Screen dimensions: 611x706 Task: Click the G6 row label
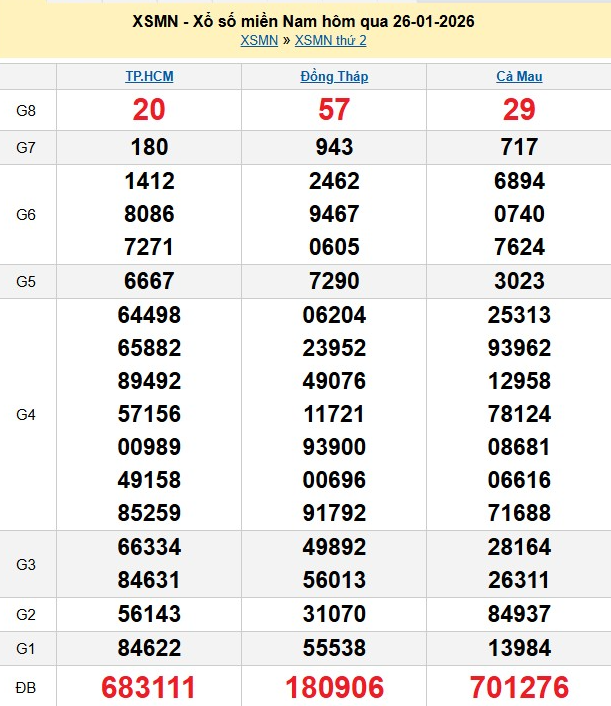click(27, 214)
